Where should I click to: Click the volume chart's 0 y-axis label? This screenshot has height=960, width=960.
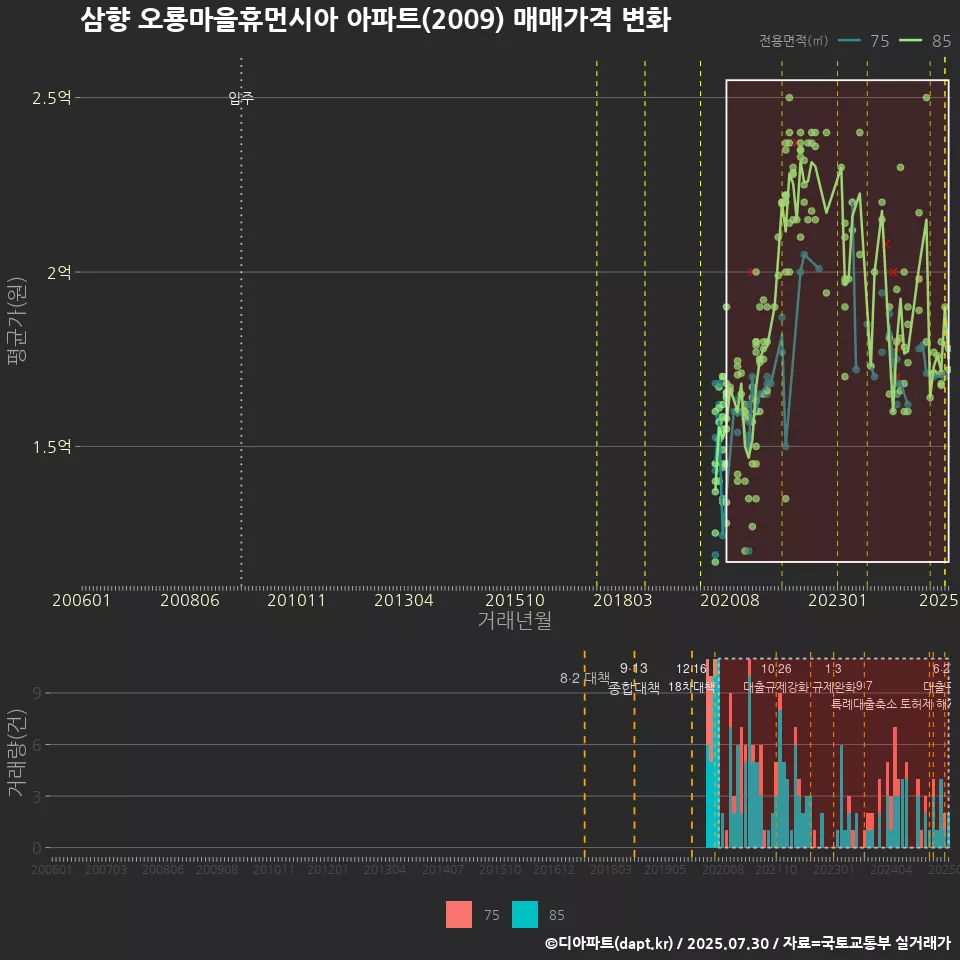(37, 849)
